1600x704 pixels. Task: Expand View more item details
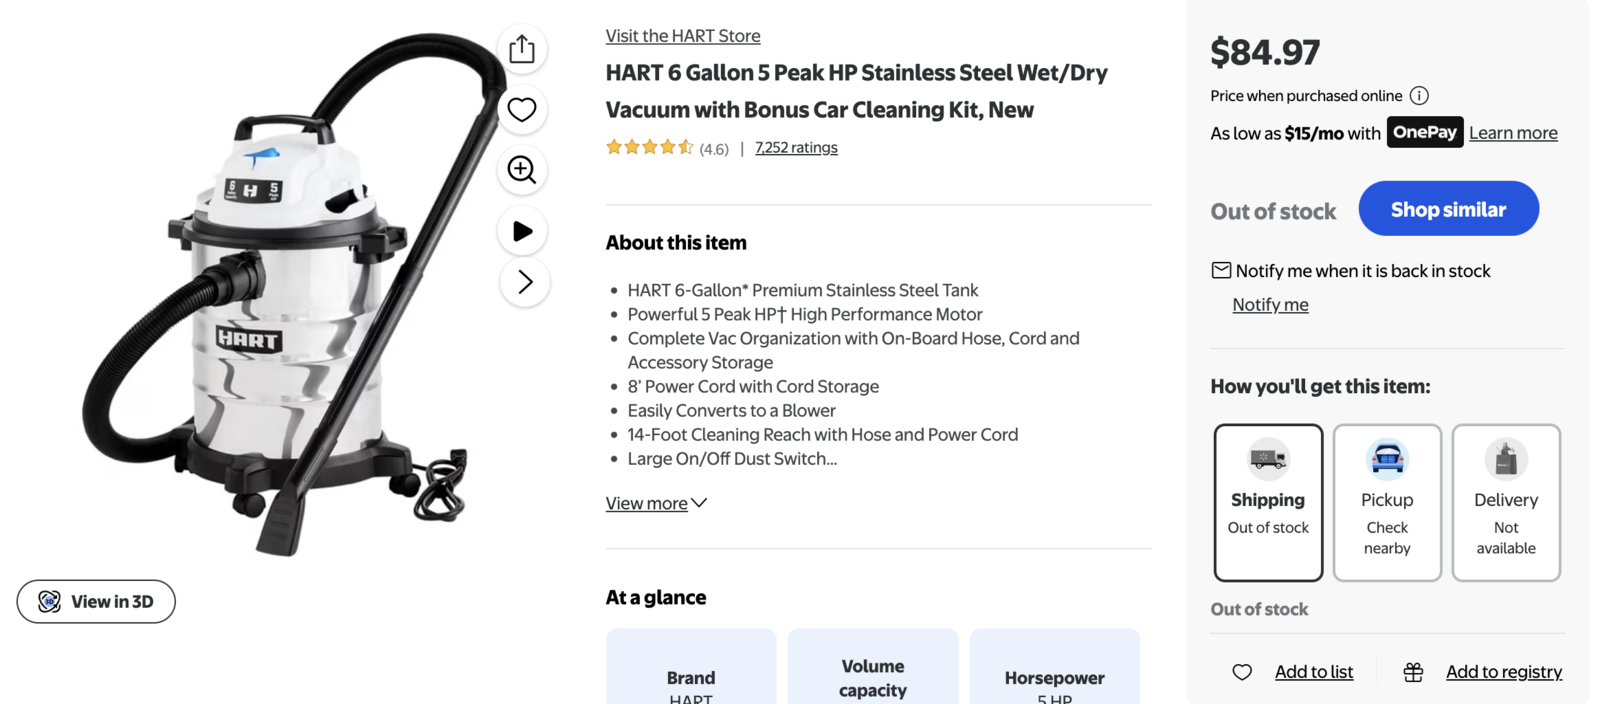(x=656, y=503)
